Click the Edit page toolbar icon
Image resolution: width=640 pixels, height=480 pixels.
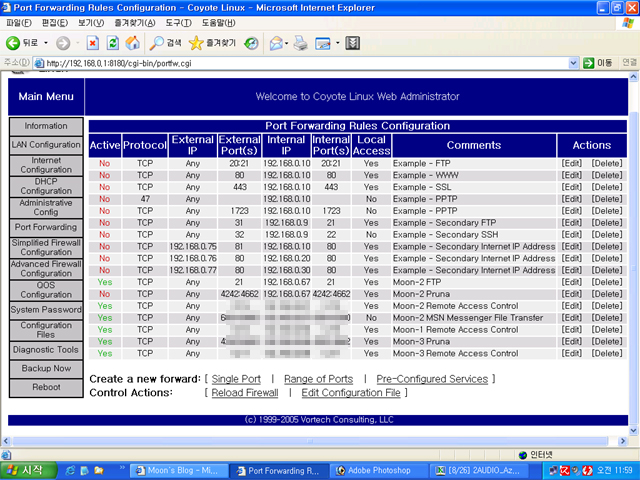[323, 43]
